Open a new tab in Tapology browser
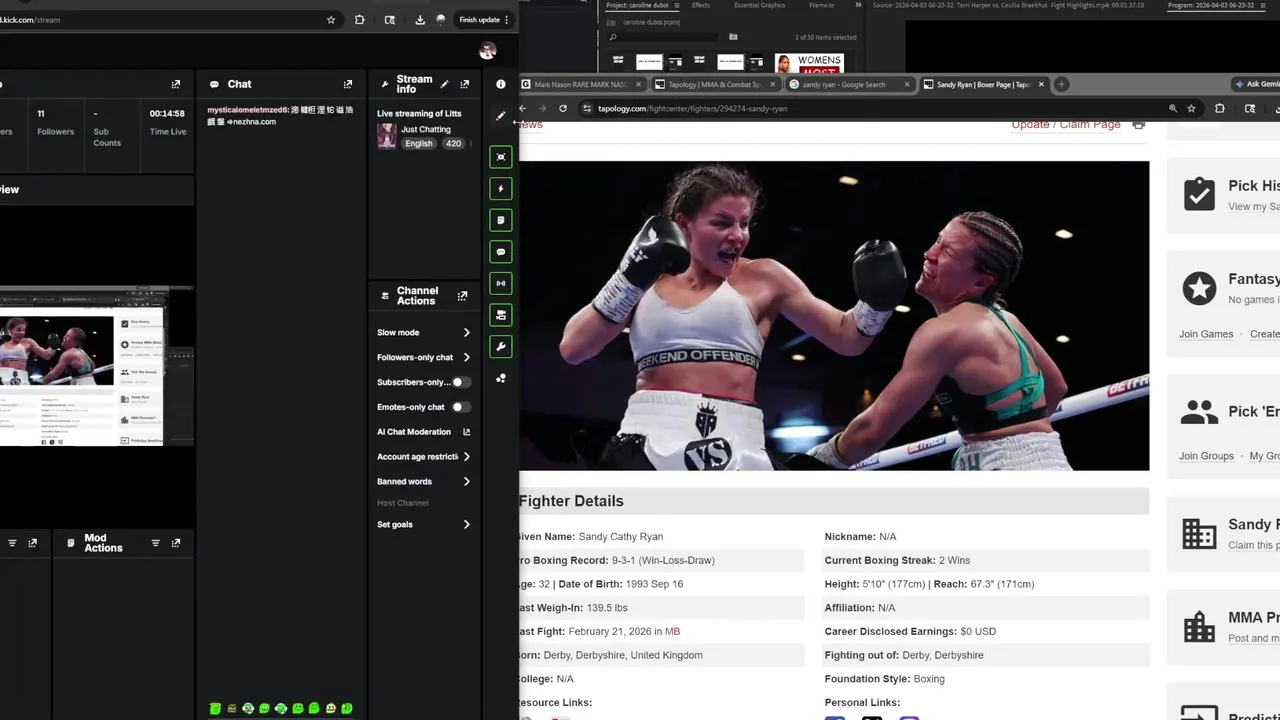Screen dimensions: 1280x720 [x=1061, y=84]
